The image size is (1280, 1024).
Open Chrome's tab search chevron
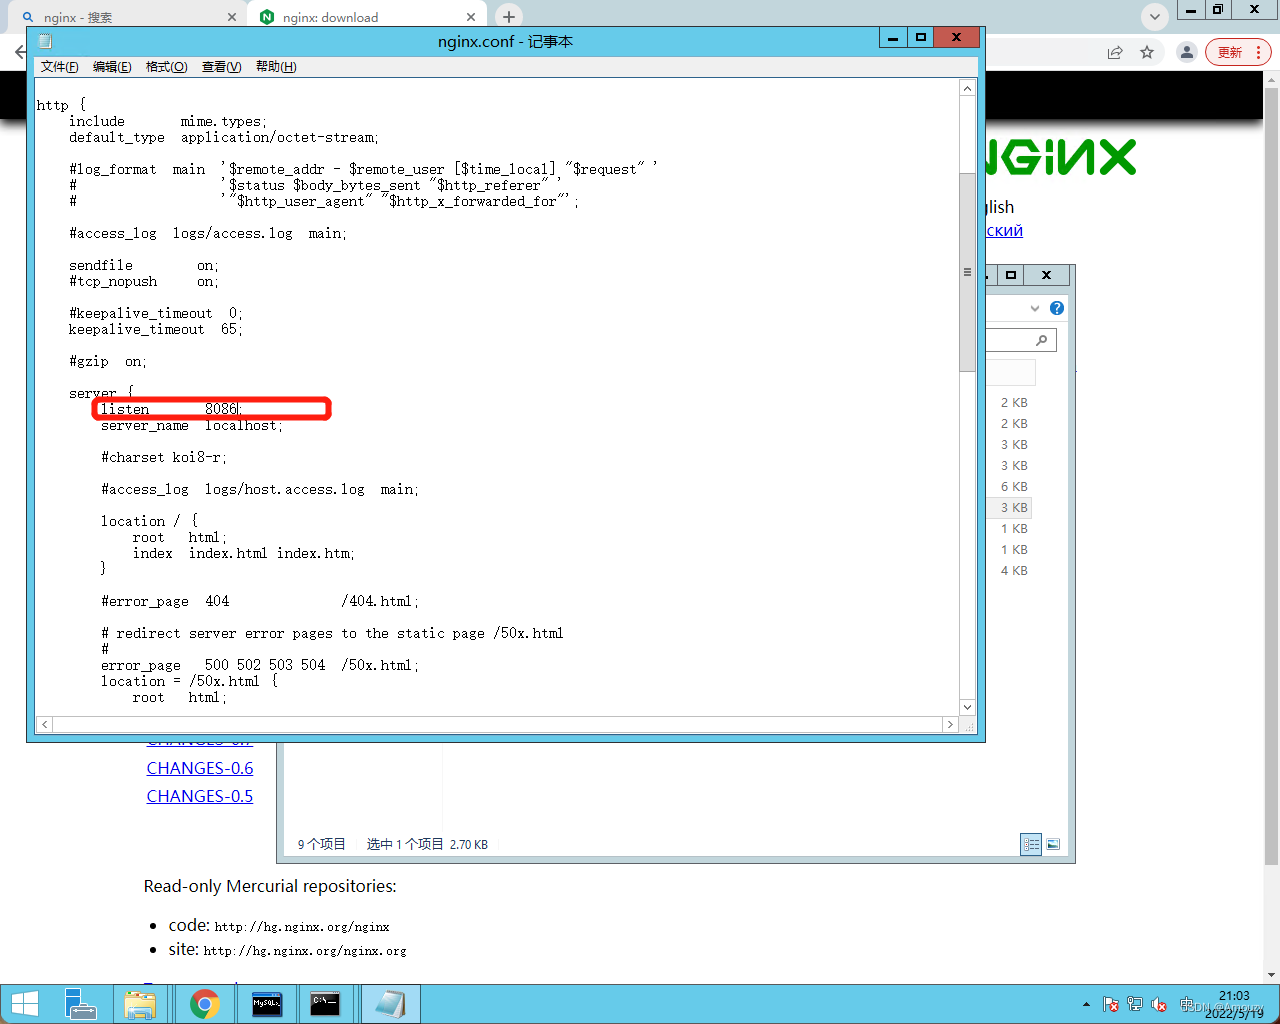[x=1154, y=16]
